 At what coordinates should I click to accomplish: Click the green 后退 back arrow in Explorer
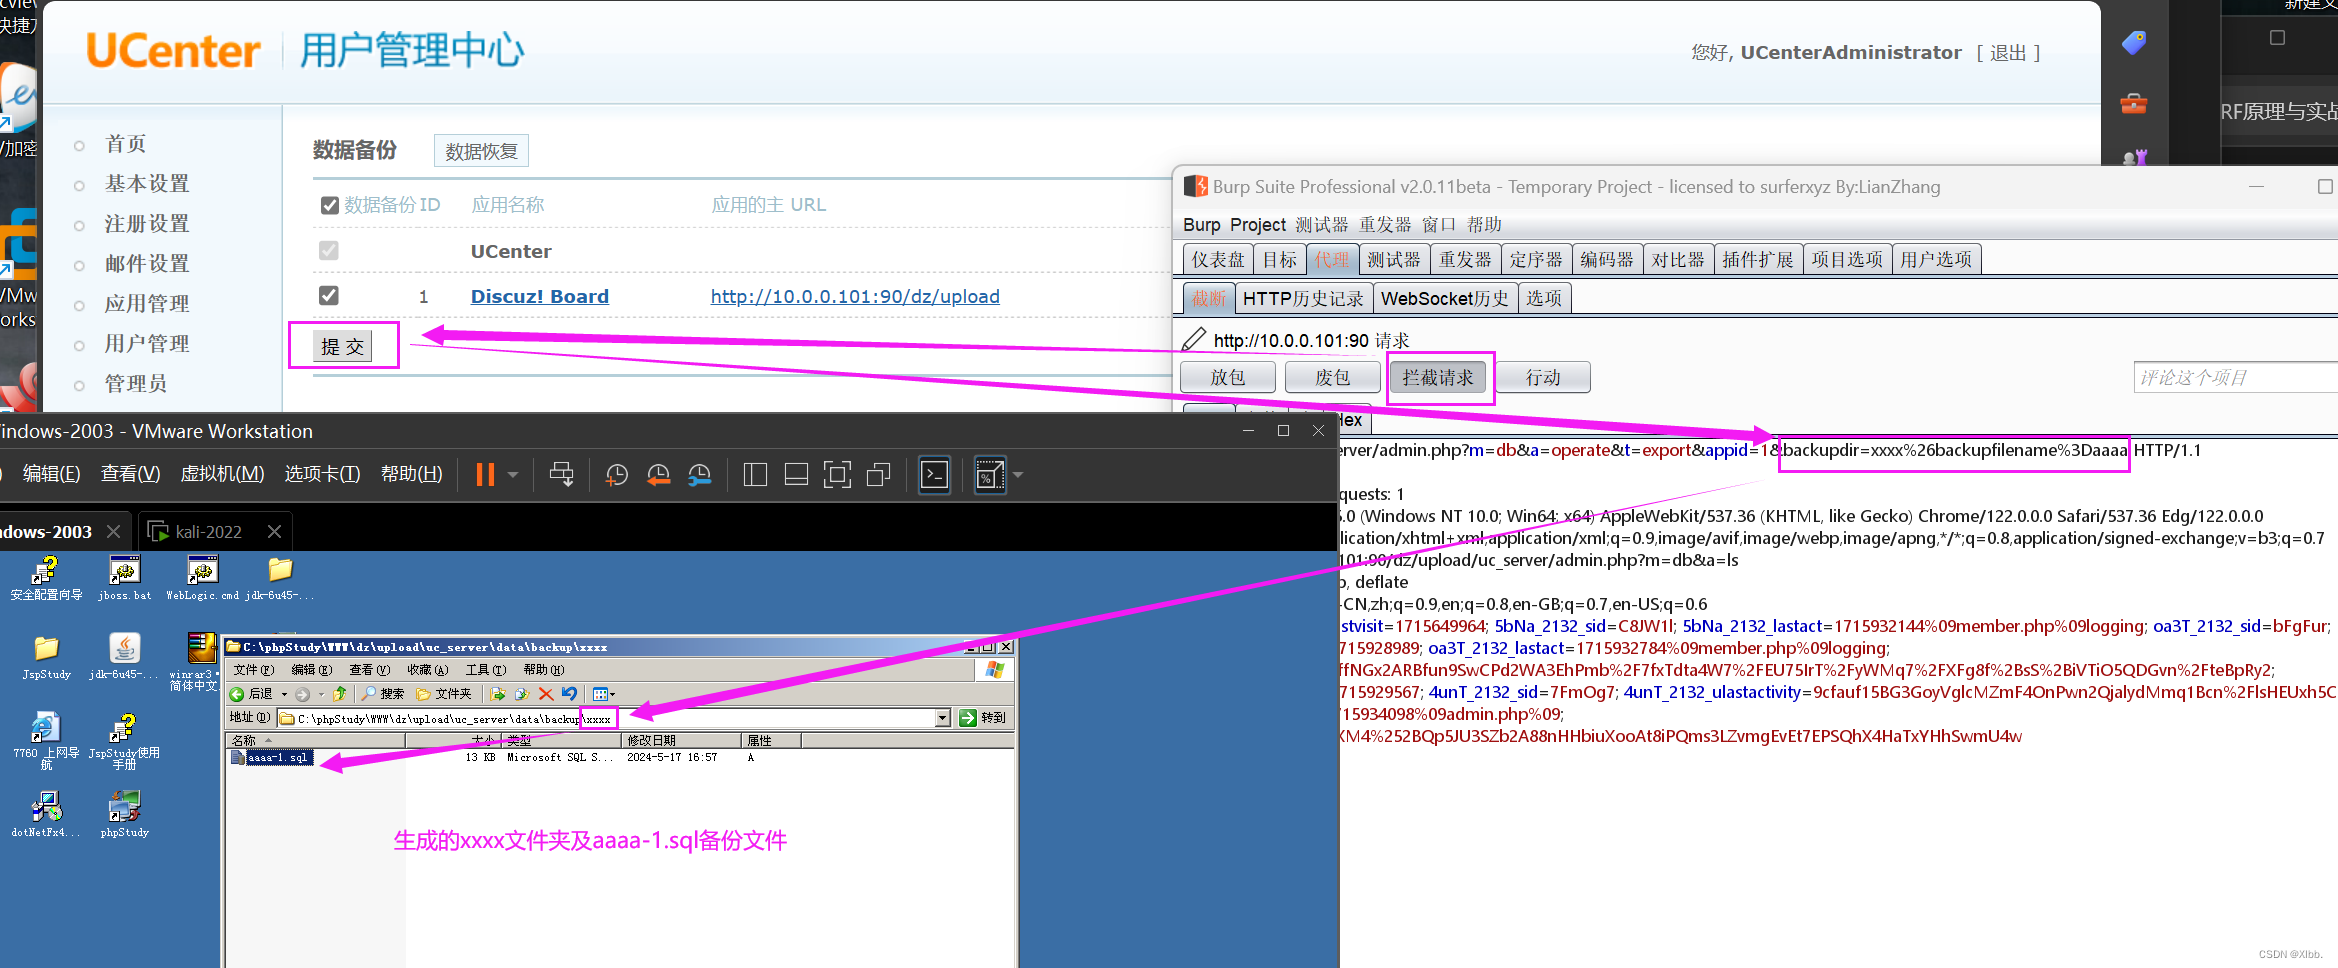pyautogui.click(x=251, y=694)
